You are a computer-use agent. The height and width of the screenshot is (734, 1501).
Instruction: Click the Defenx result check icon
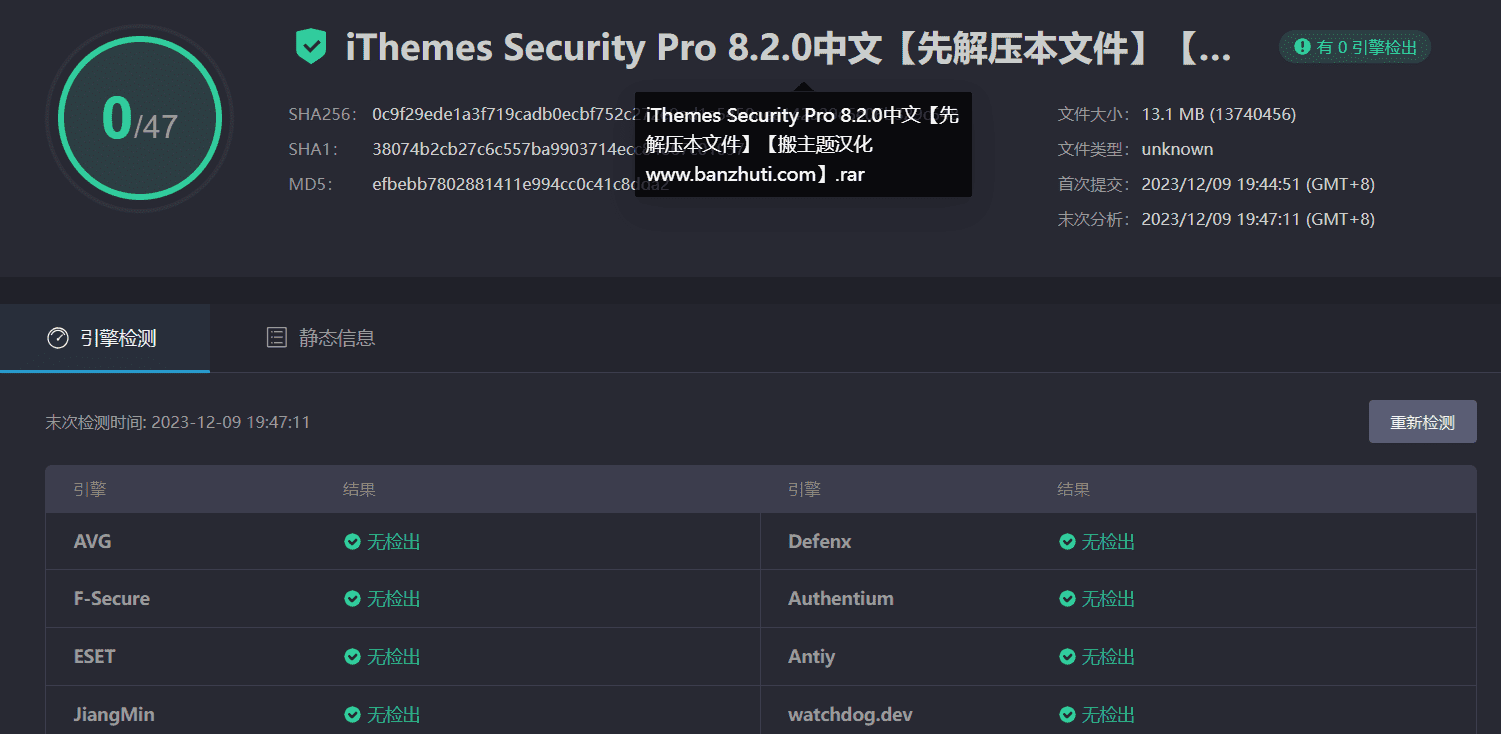[x=1067, y=542]
